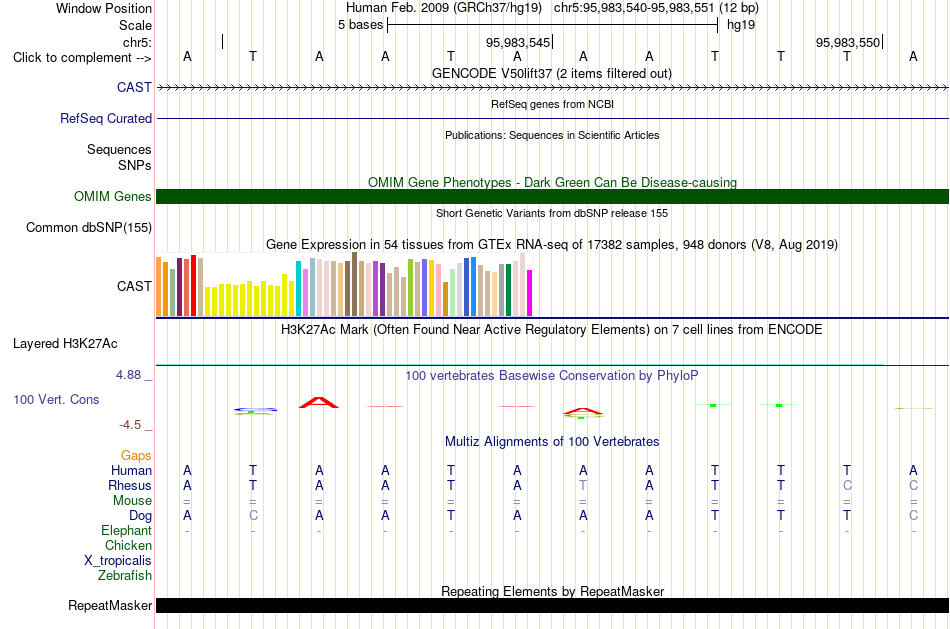
Task: Click the Rhesus species label
Action: 130,485
